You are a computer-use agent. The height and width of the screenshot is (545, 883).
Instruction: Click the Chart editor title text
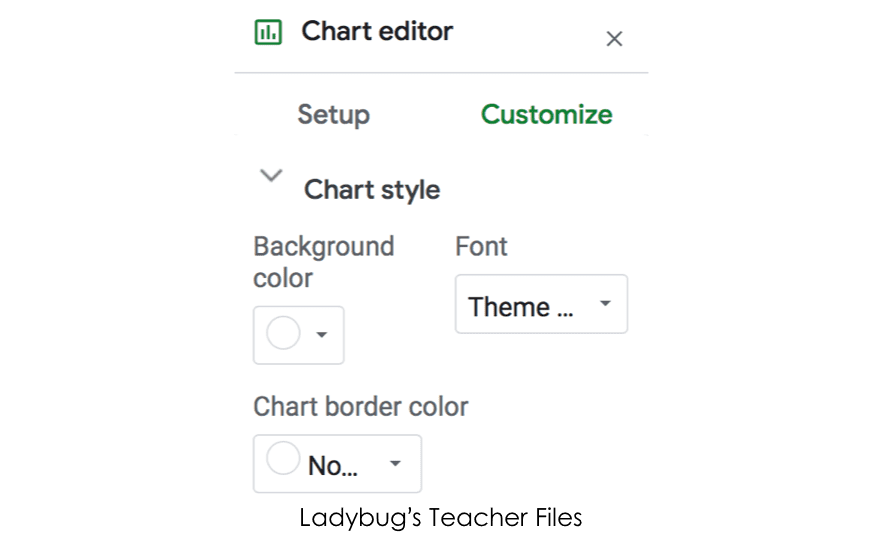(377, 32)
